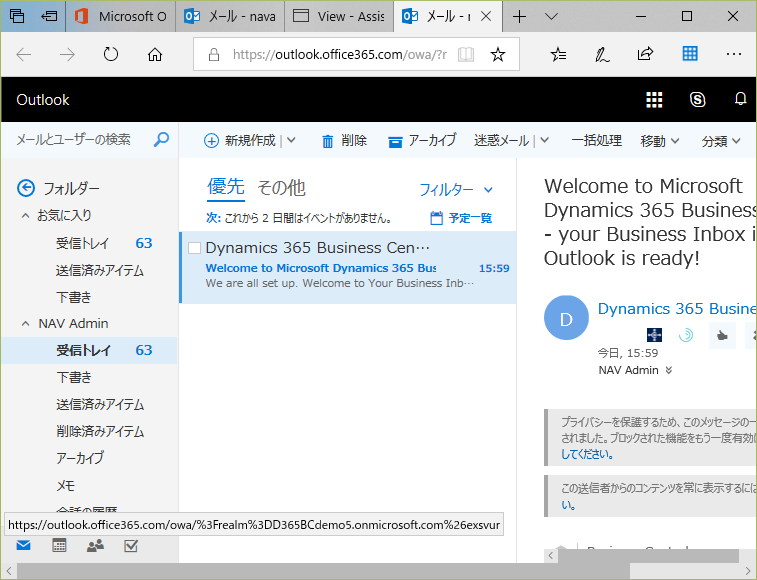The height and width of the screenshot is (580, 757).
Task: Open the agenda calendar icon
Action: pyautogui.click(x=436, y=218)
